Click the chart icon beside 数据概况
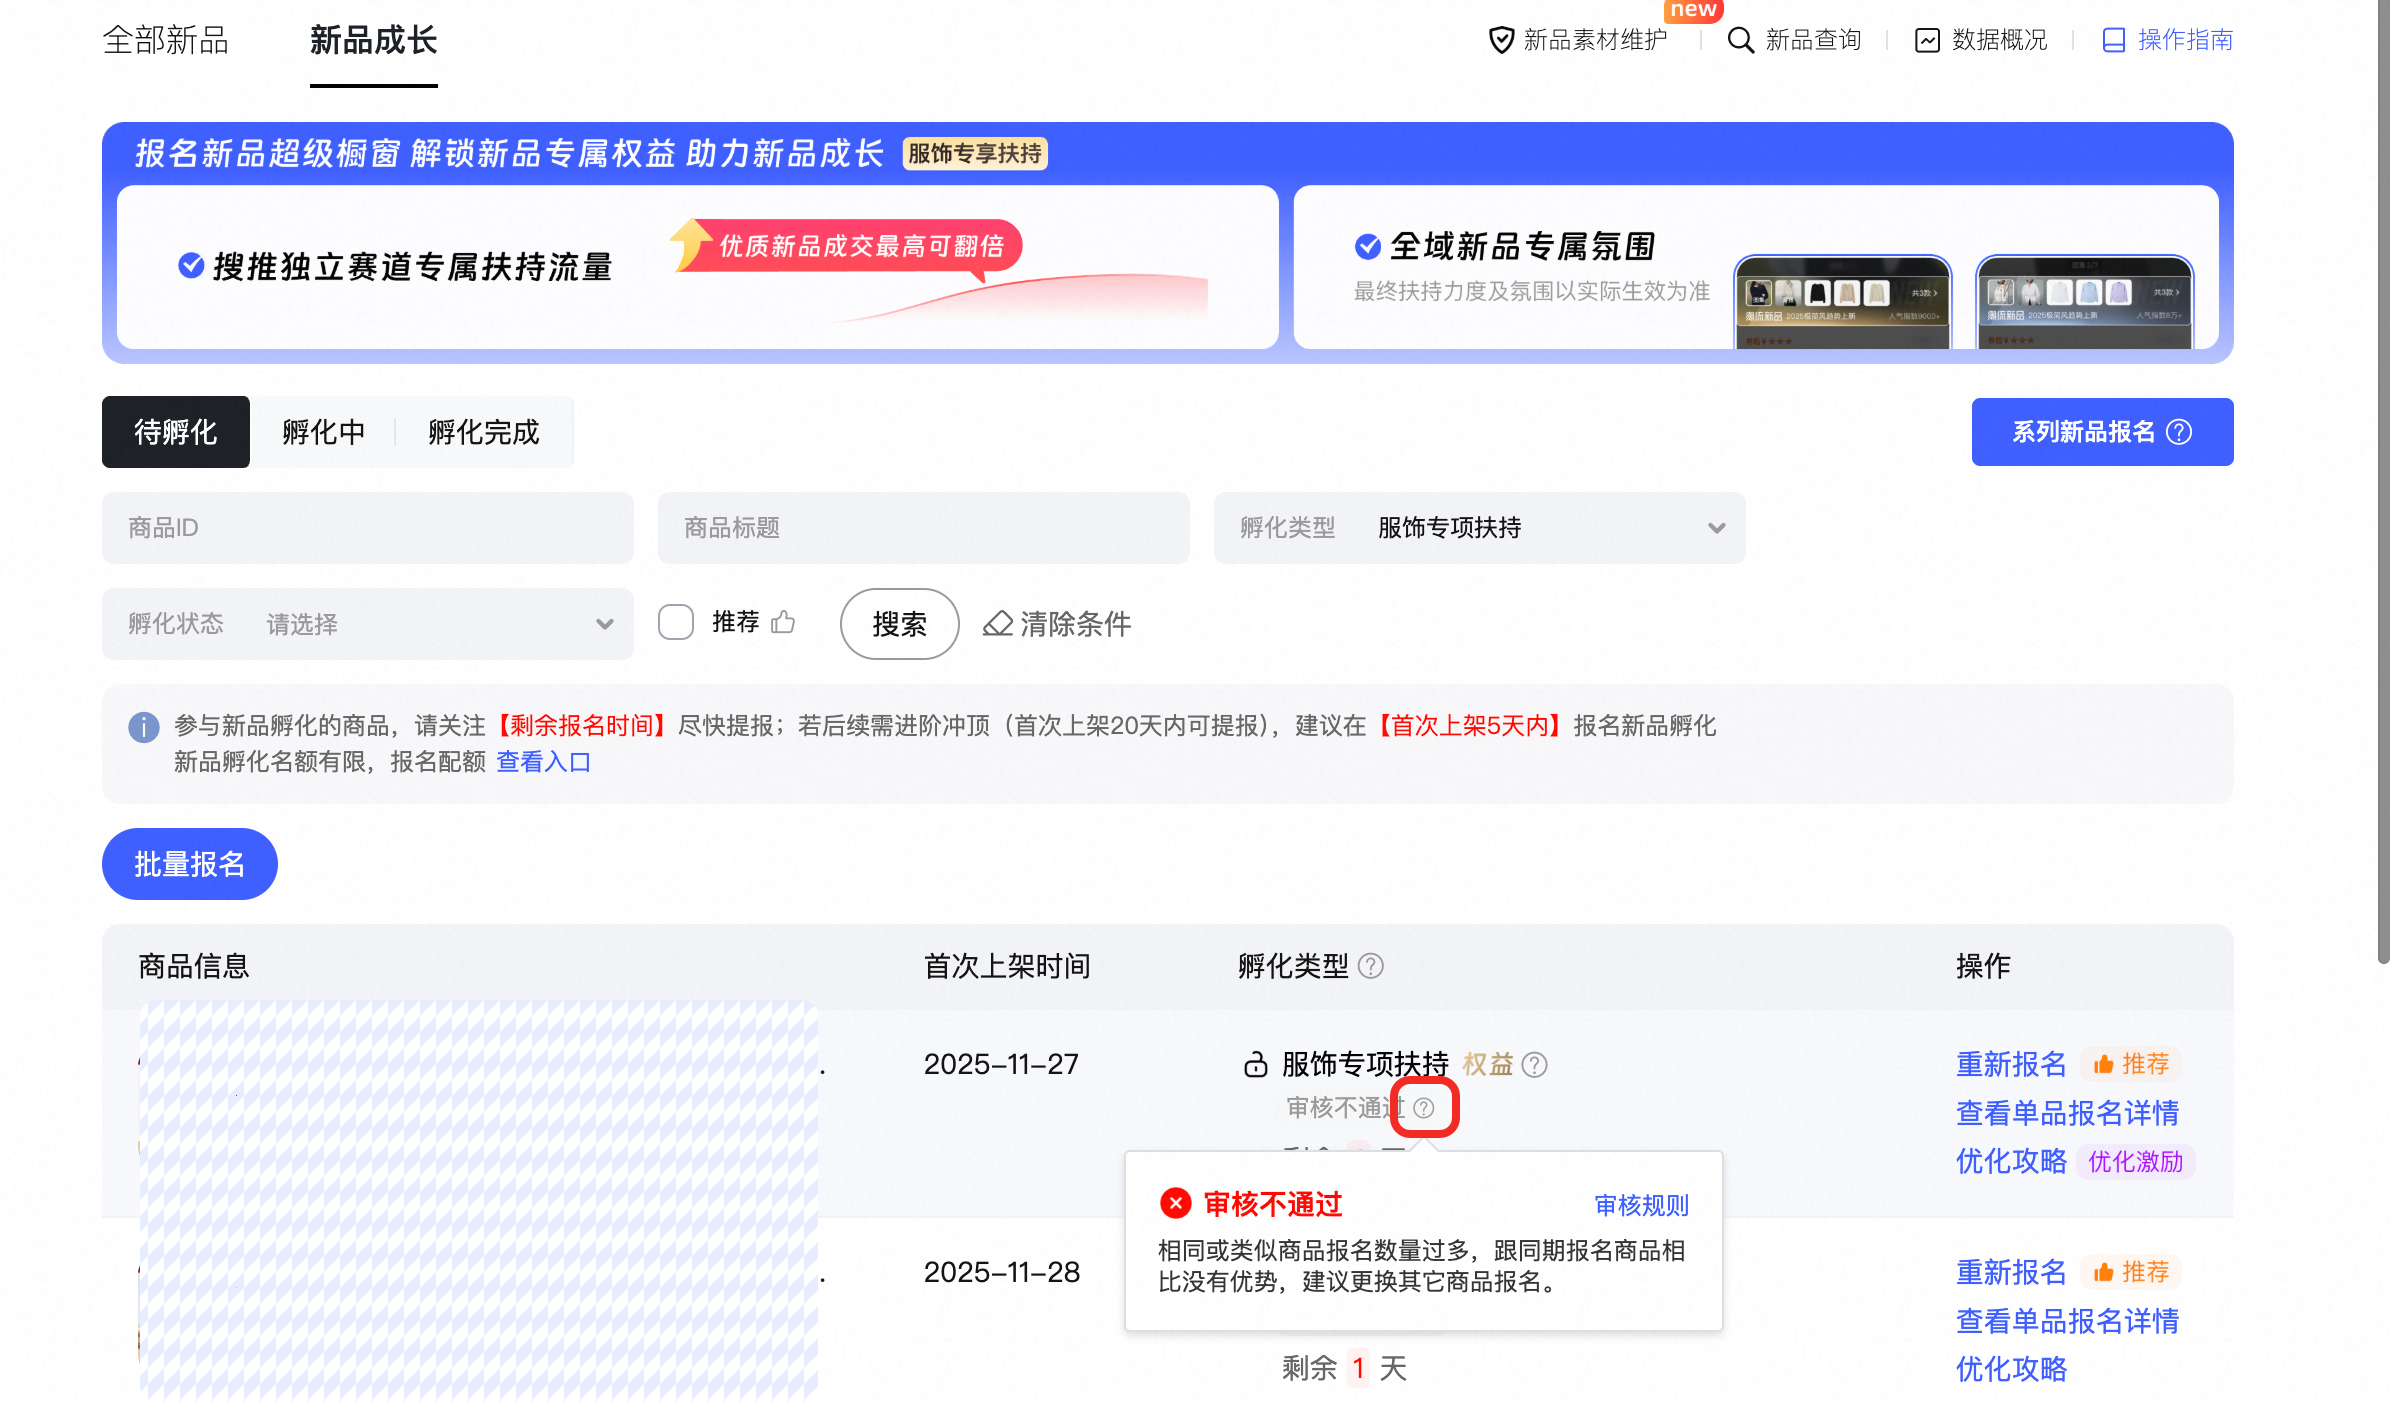The image size is (2390, 1402). point(1927,40)
